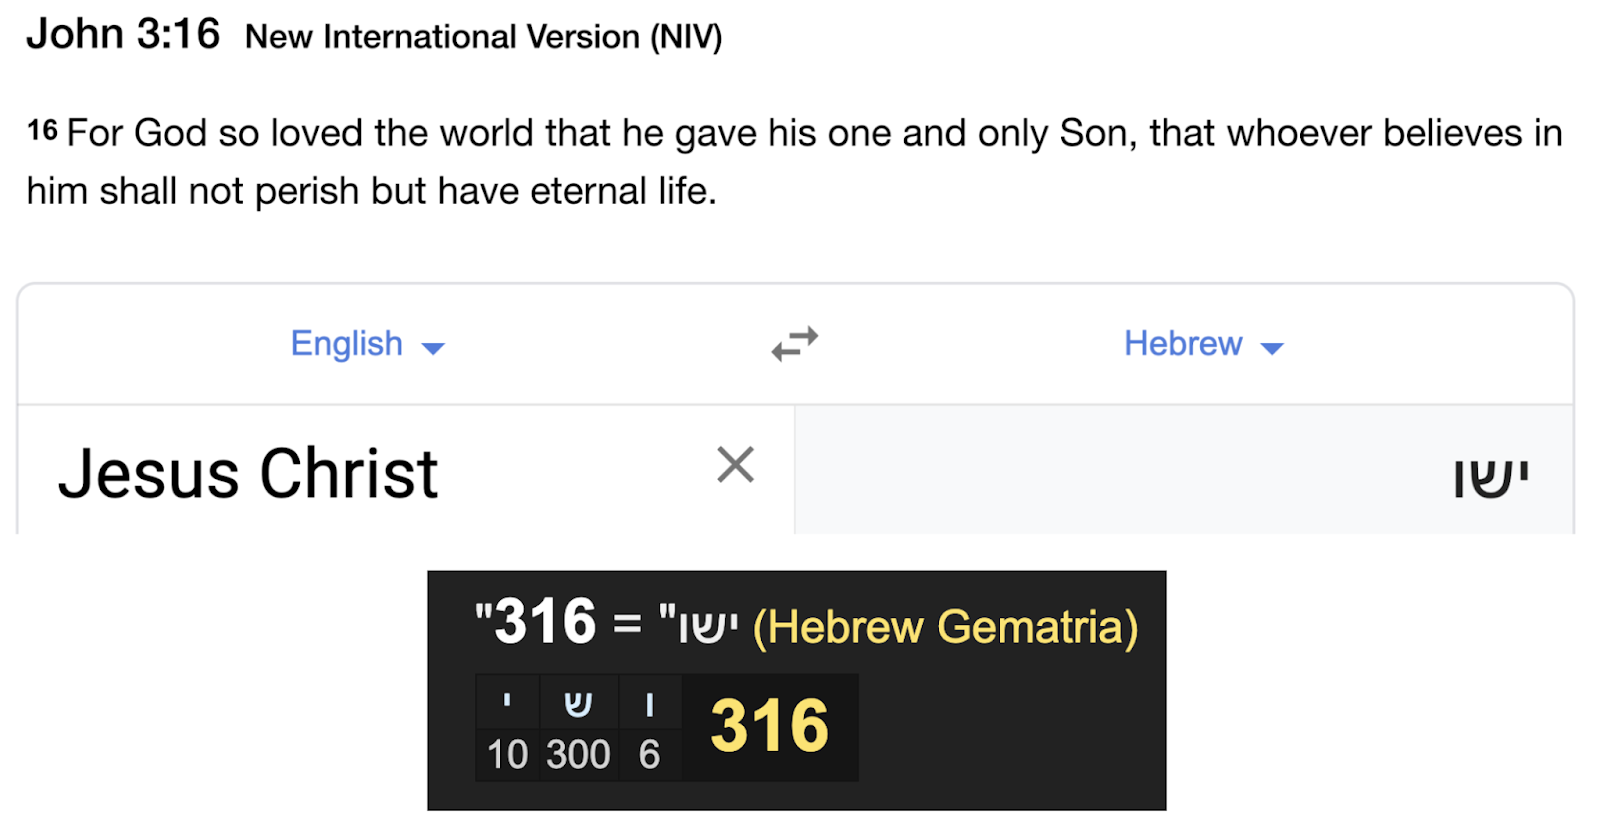Swap the English and Hebrew languages

click(x=795, y=343)
